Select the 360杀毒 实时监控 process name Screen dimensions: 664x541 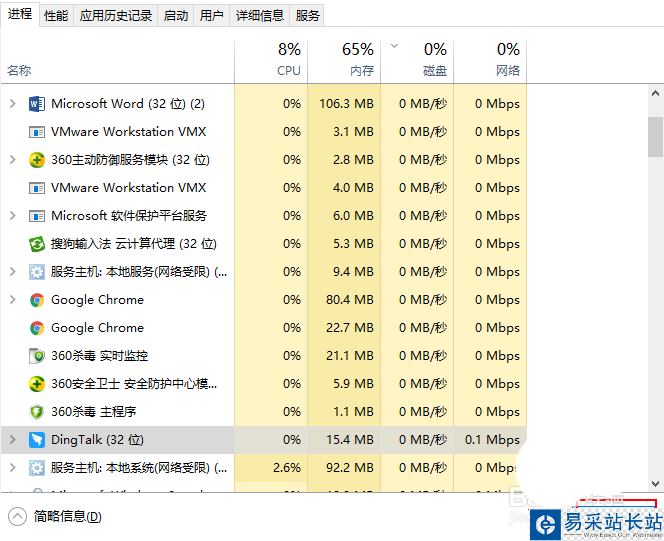click(x=100, y=356)
